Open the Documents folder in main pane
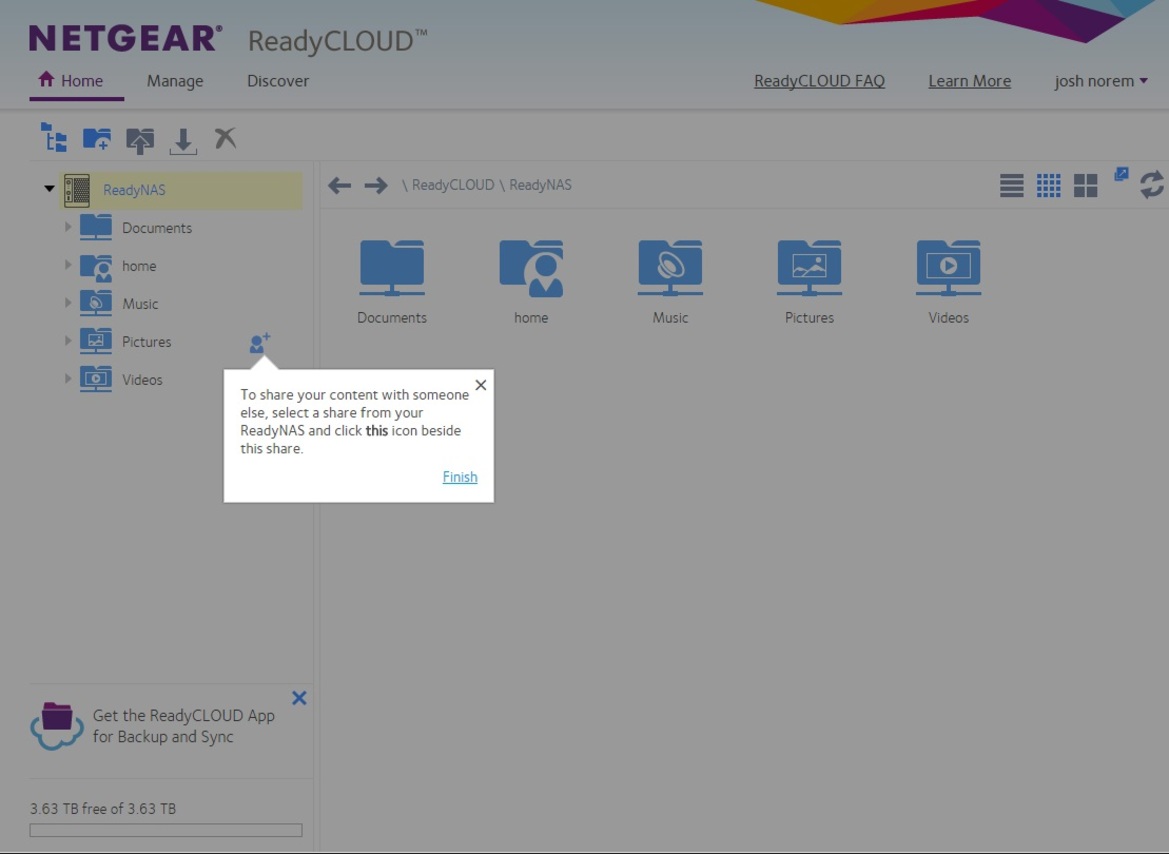This screenshot has width=1169, height=854. click(392, 282)
